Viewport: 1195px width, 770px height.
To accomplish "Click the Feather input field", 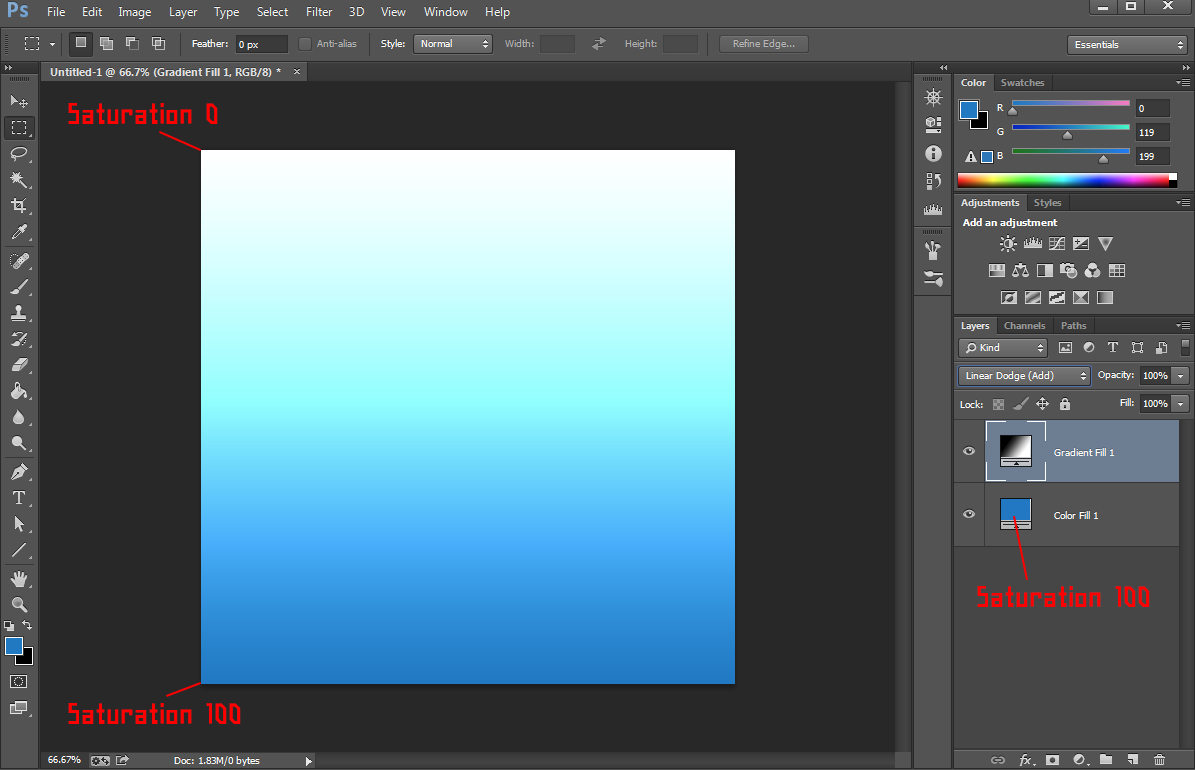I will (261, 45).
